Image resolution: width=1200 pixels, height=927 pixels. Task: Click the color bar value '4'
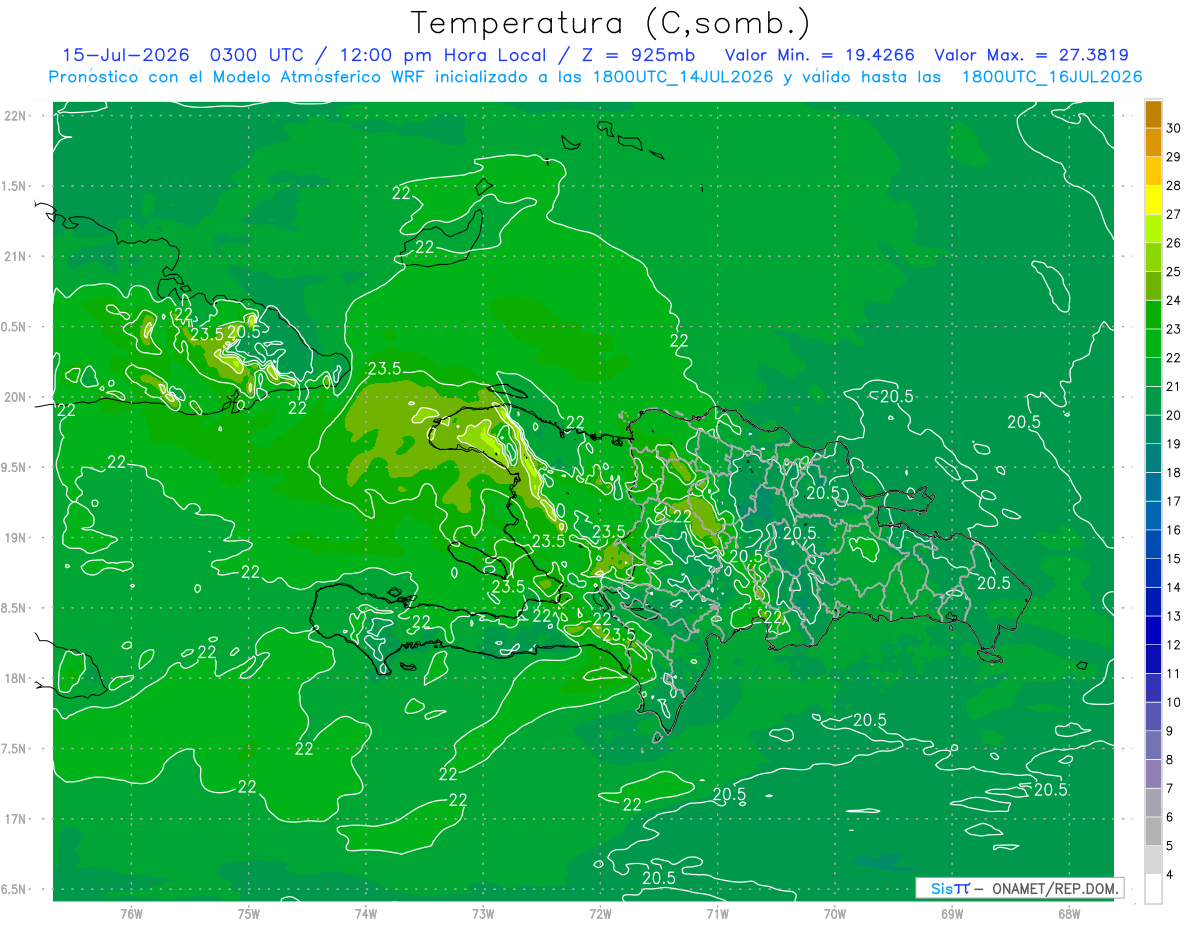coord(1170,875)
